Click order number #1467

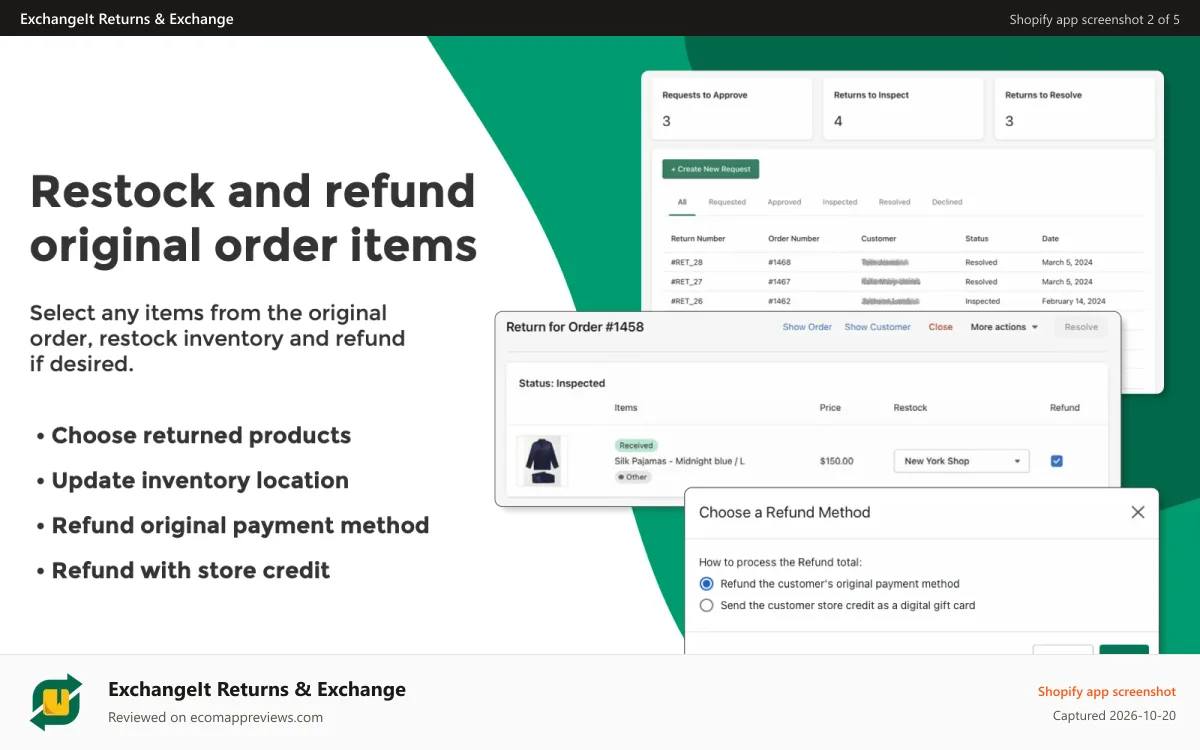click(x=779, y=282)
